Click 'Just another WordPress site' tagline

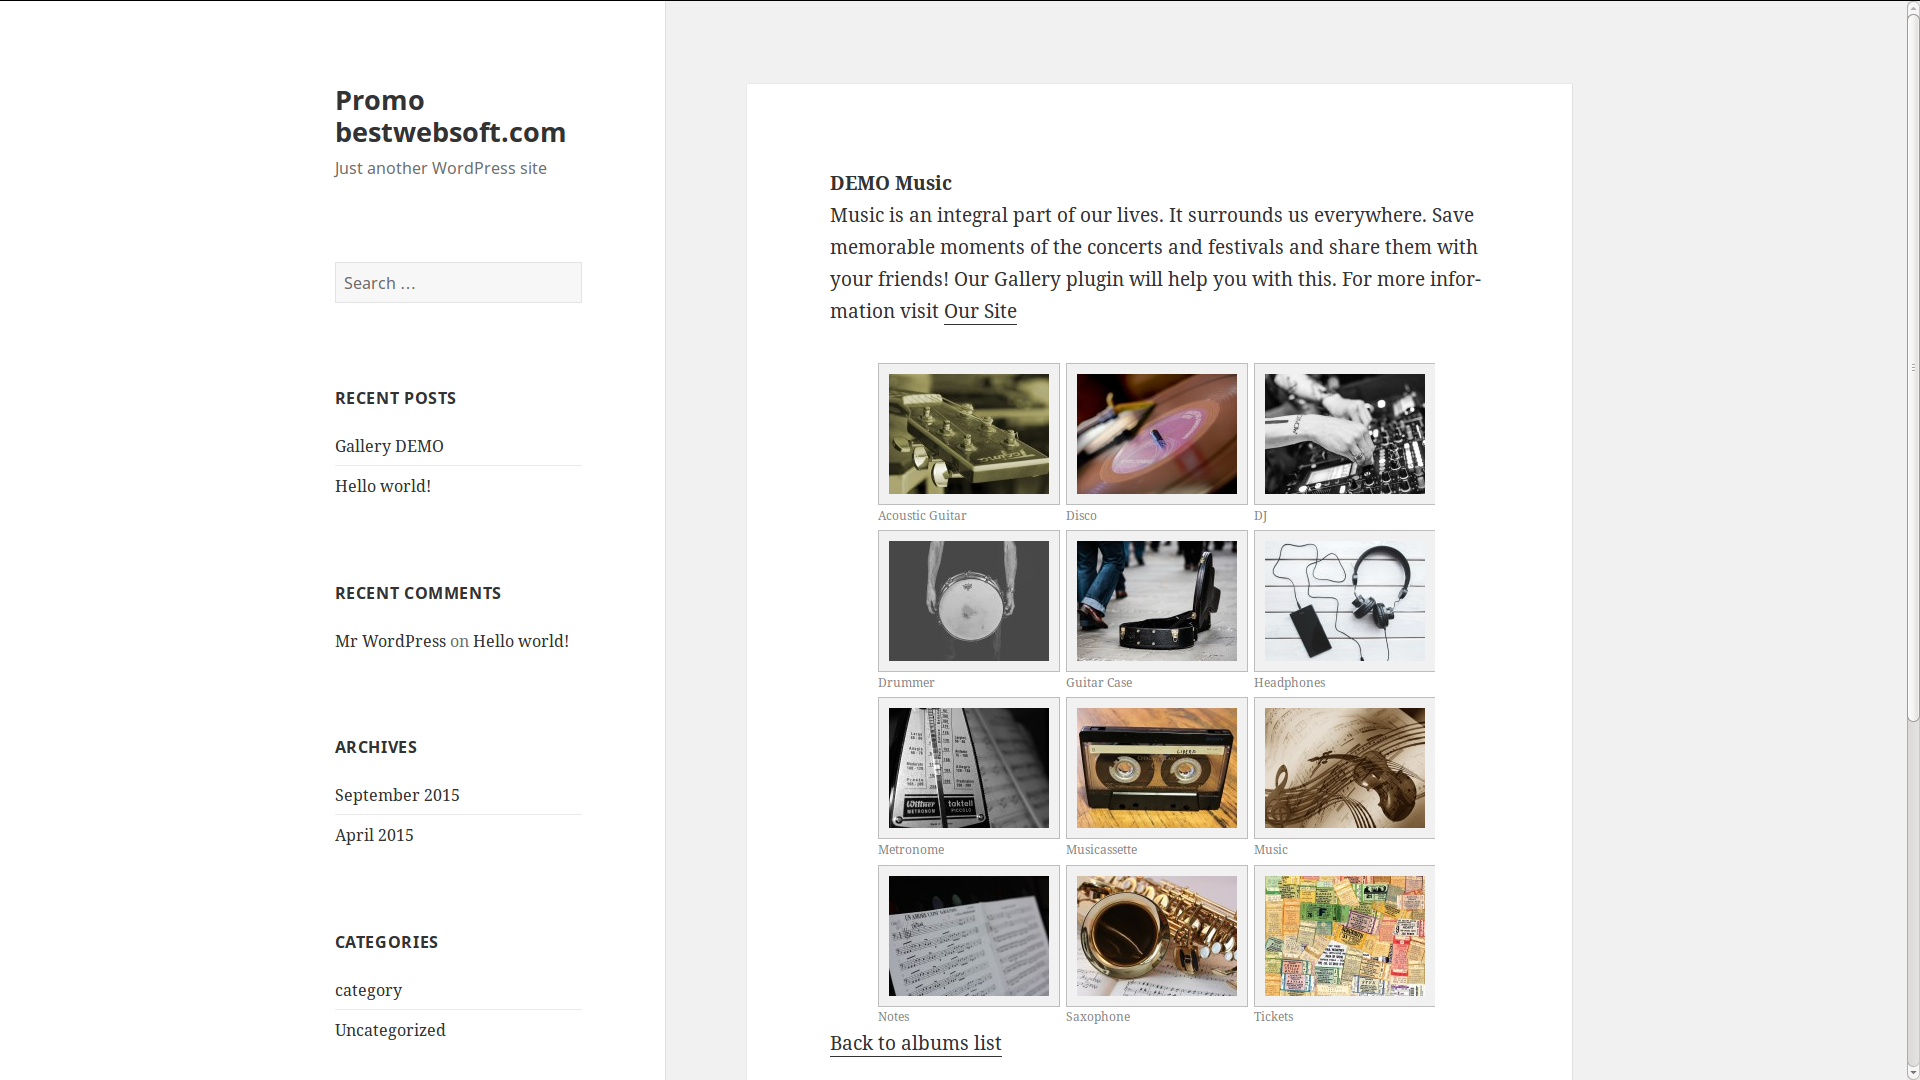pos(440,168)
